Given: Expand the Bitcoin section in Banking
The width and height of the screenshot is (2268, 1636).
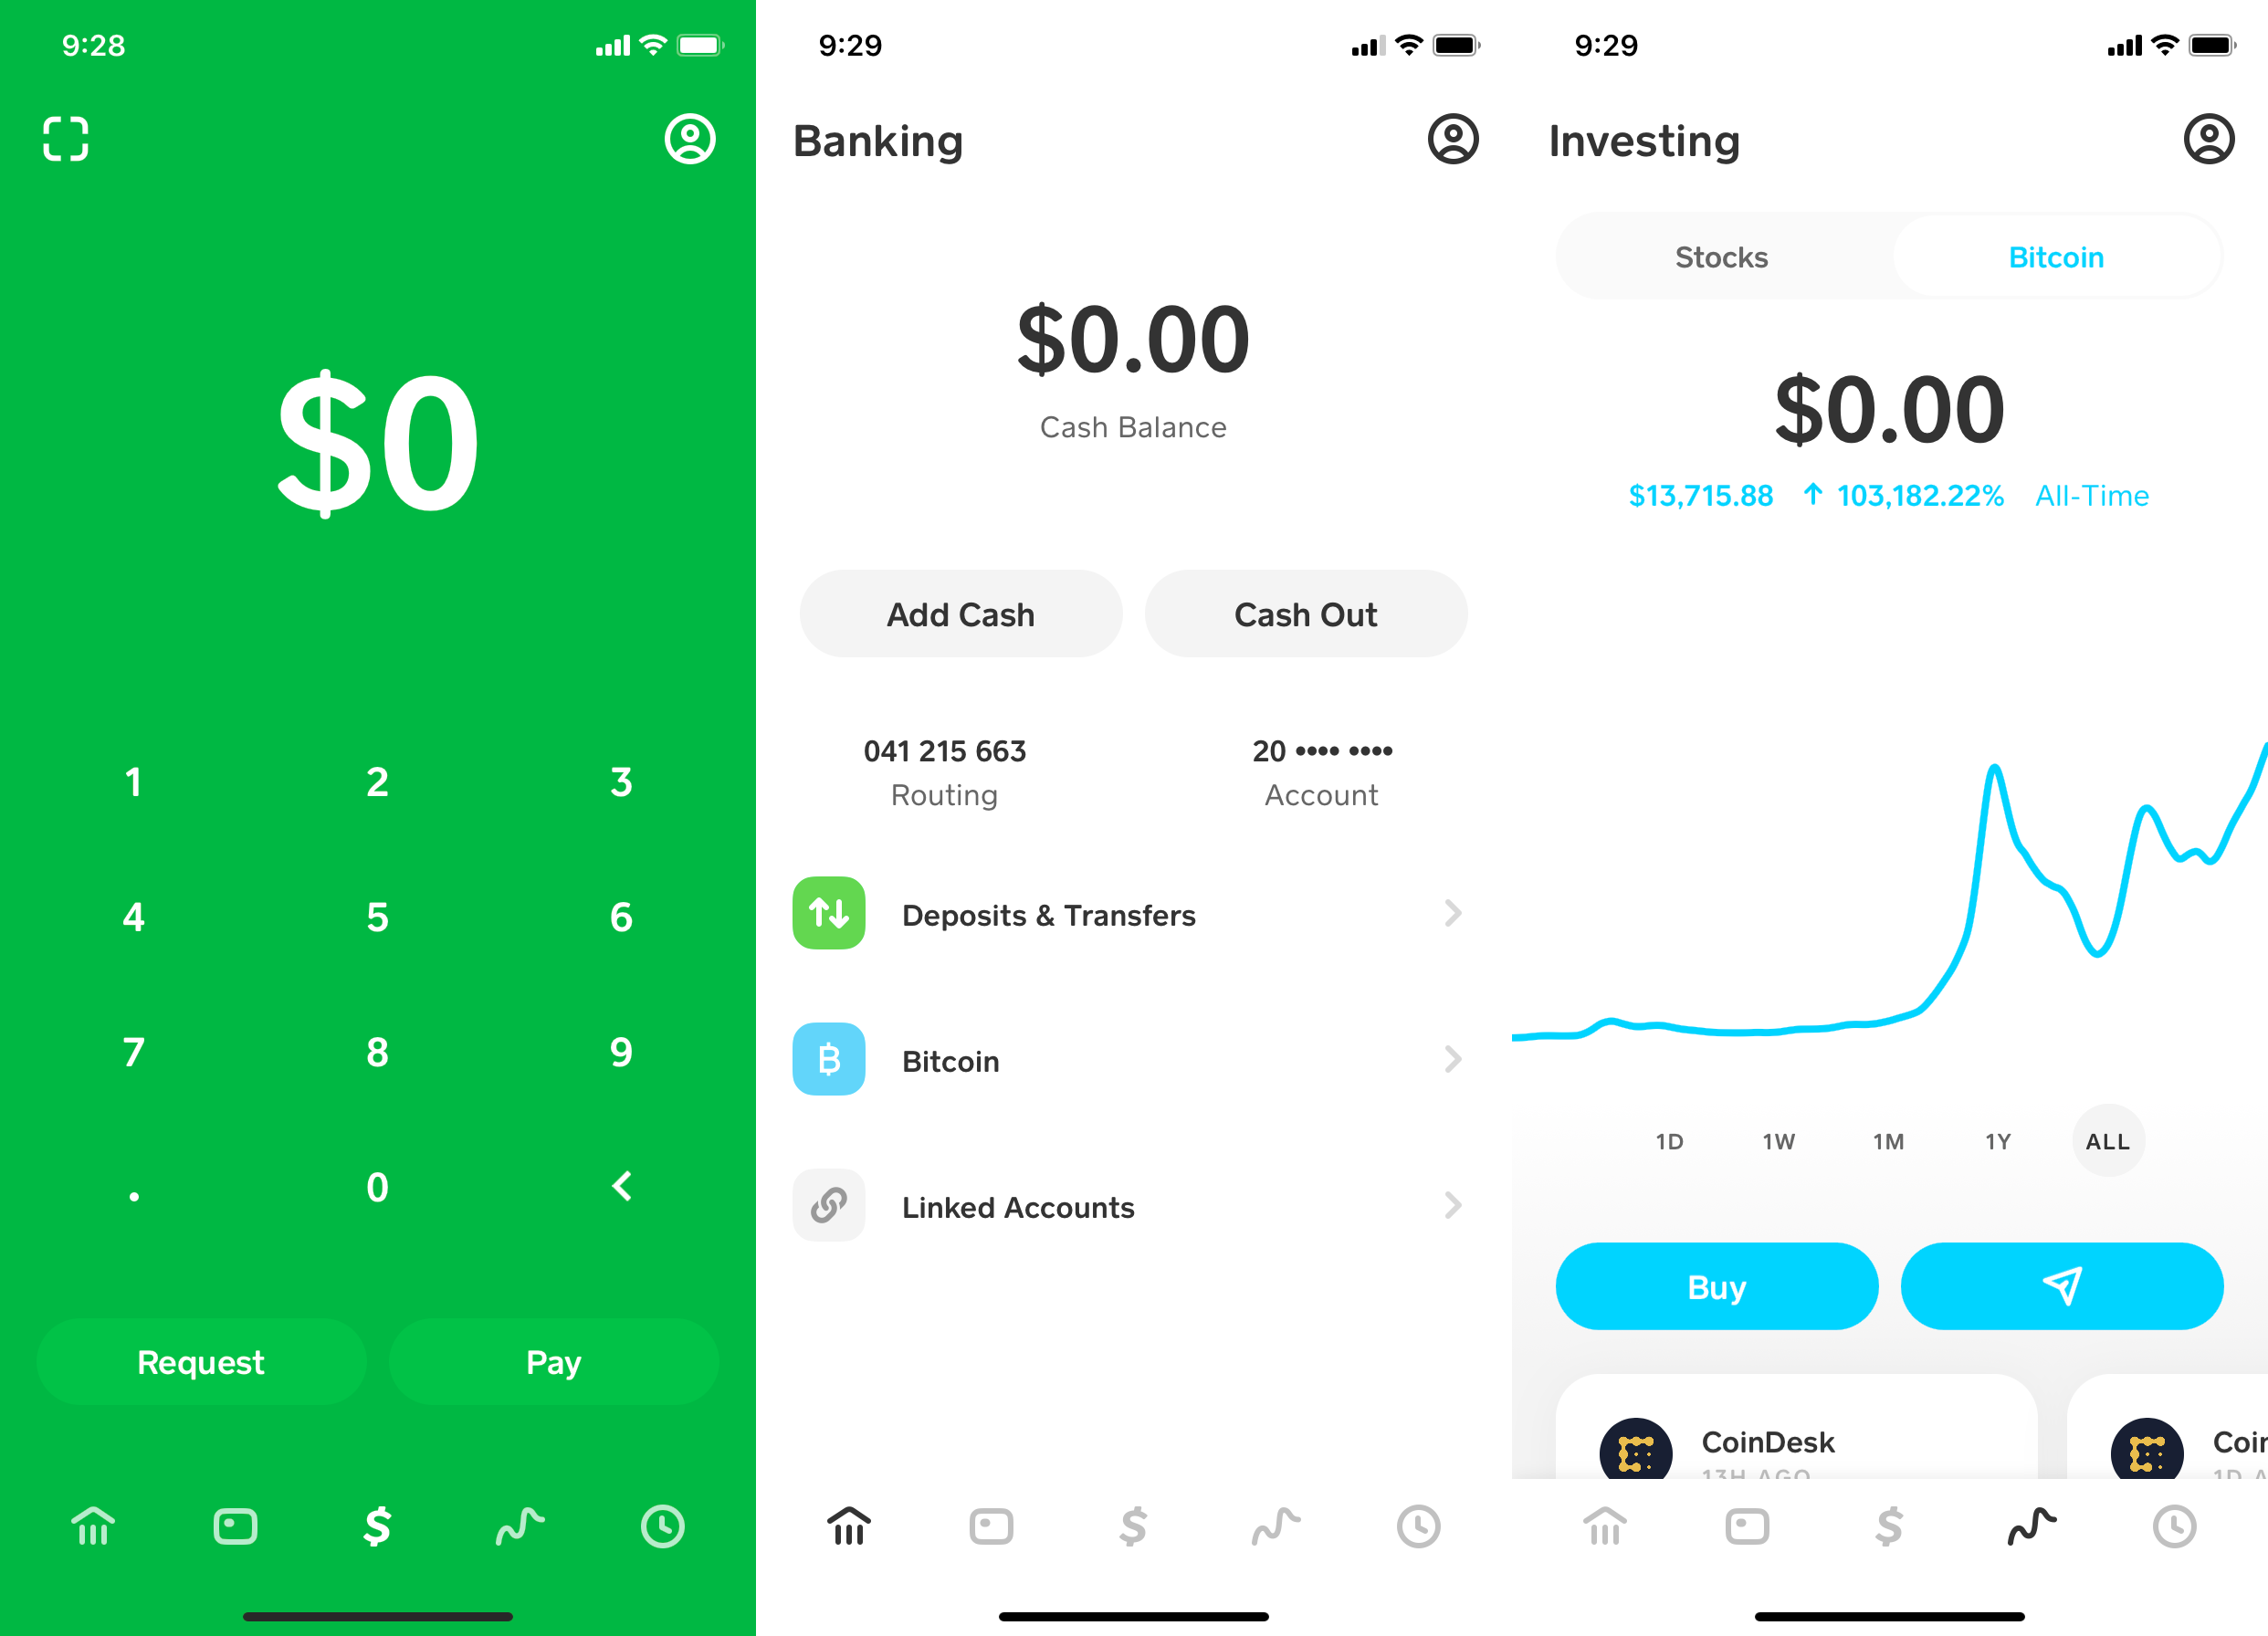Looking at the screenshot, I should pos(1134,1058).
